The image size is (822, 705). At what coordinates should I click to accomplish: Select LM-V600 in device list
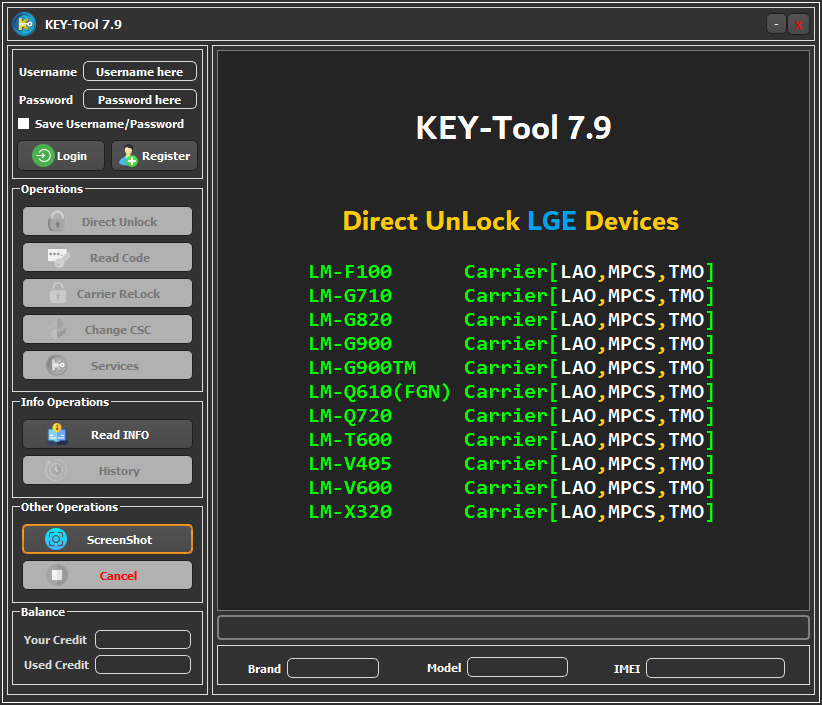[x=350, y=488]
